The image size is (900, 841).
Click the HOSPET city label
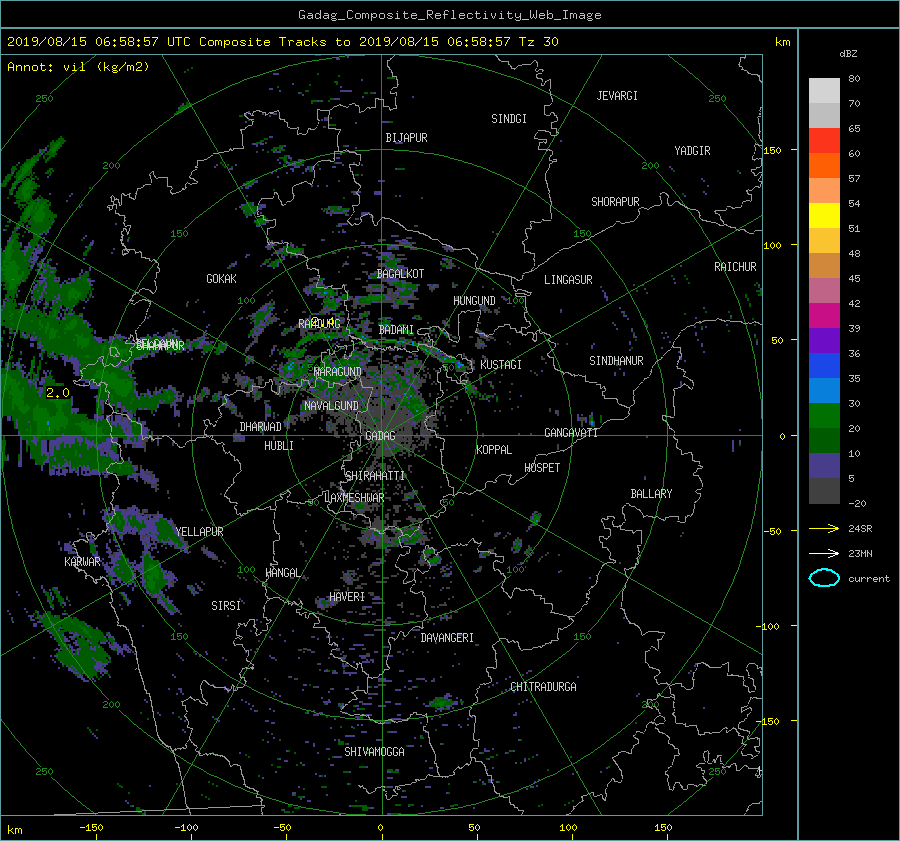(542, 468)
